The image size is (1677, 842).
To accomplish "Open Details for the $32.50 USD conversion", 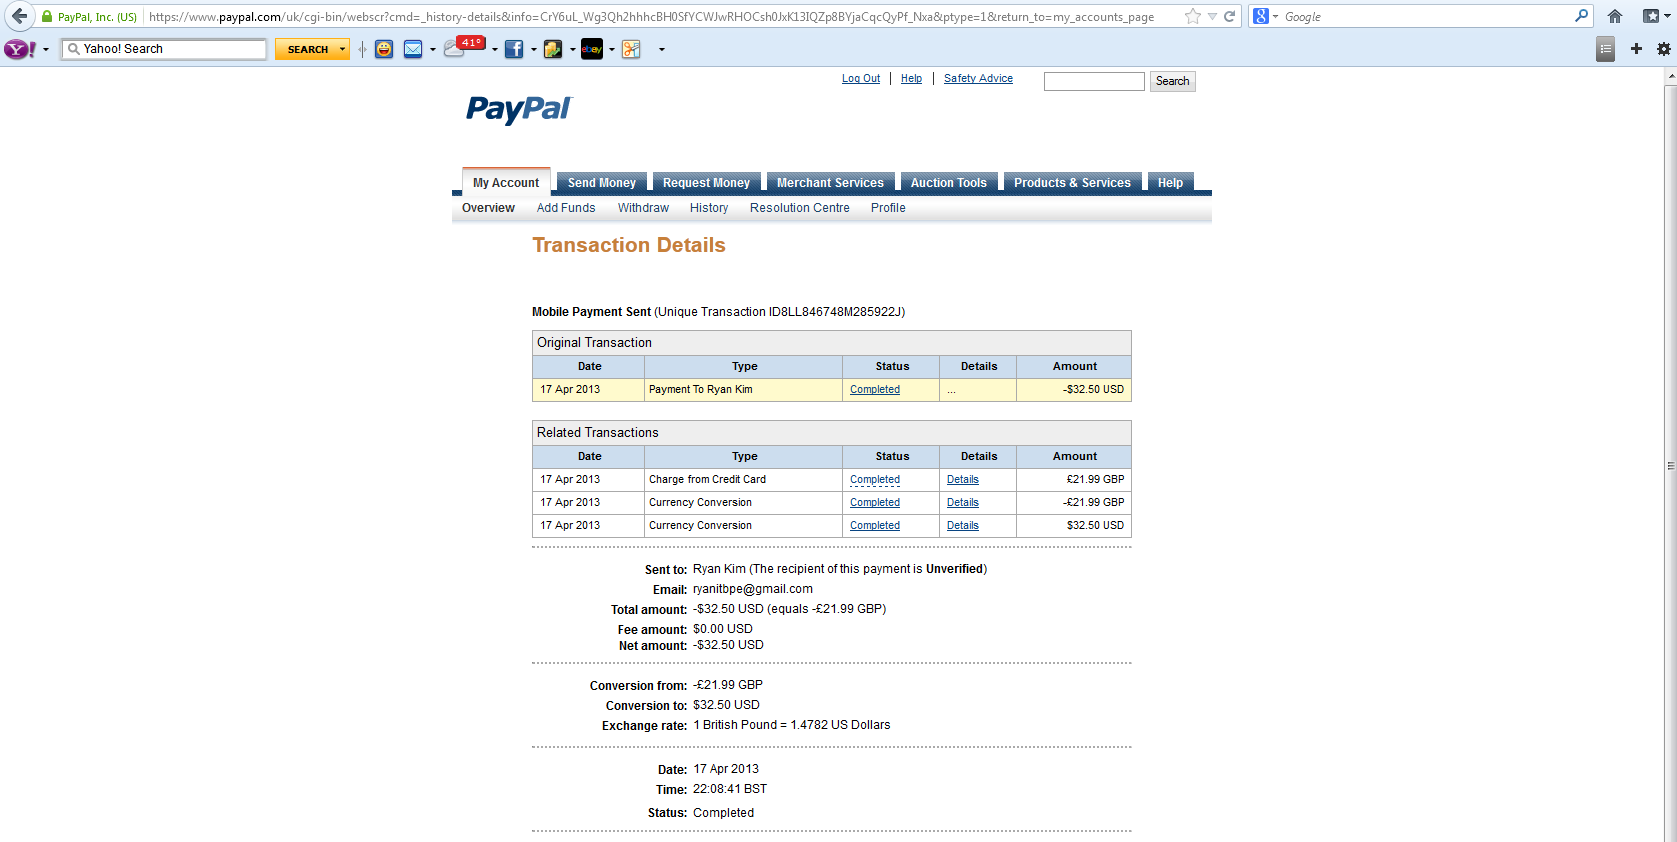I will pos(963,526).
